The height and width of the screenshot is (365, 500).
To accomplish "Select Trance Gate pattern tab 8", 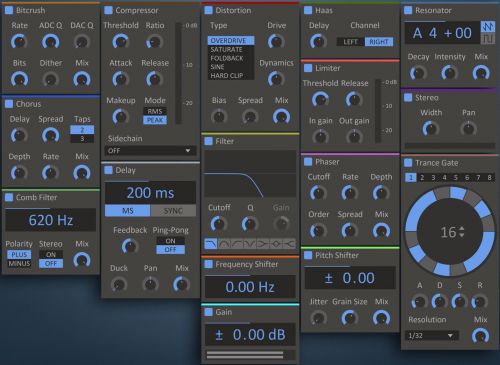I will (489, 177).
